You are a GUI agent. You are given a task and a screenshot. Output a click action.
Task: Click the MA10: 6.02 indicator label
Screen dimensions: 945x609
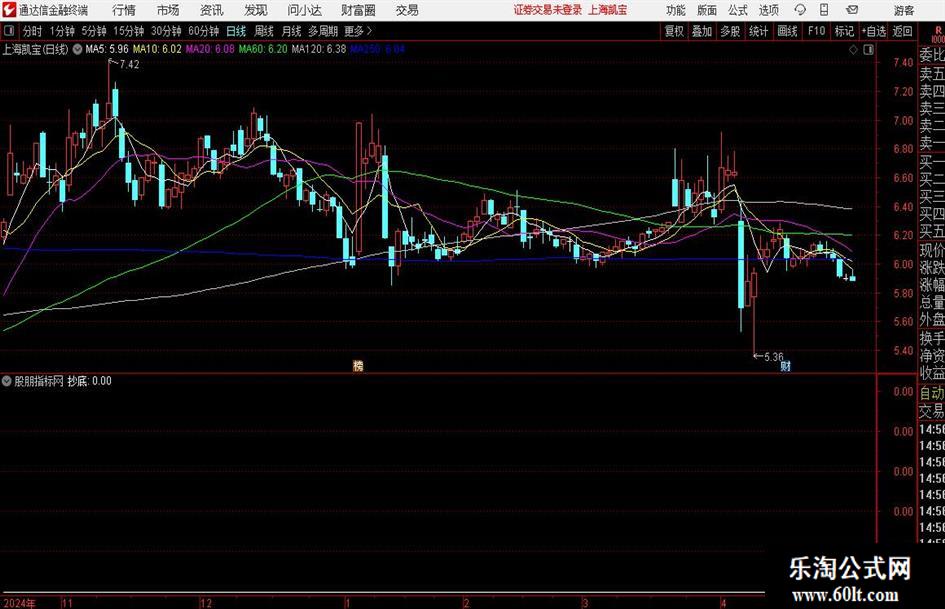pyautogui.click(x=157, y=49)
